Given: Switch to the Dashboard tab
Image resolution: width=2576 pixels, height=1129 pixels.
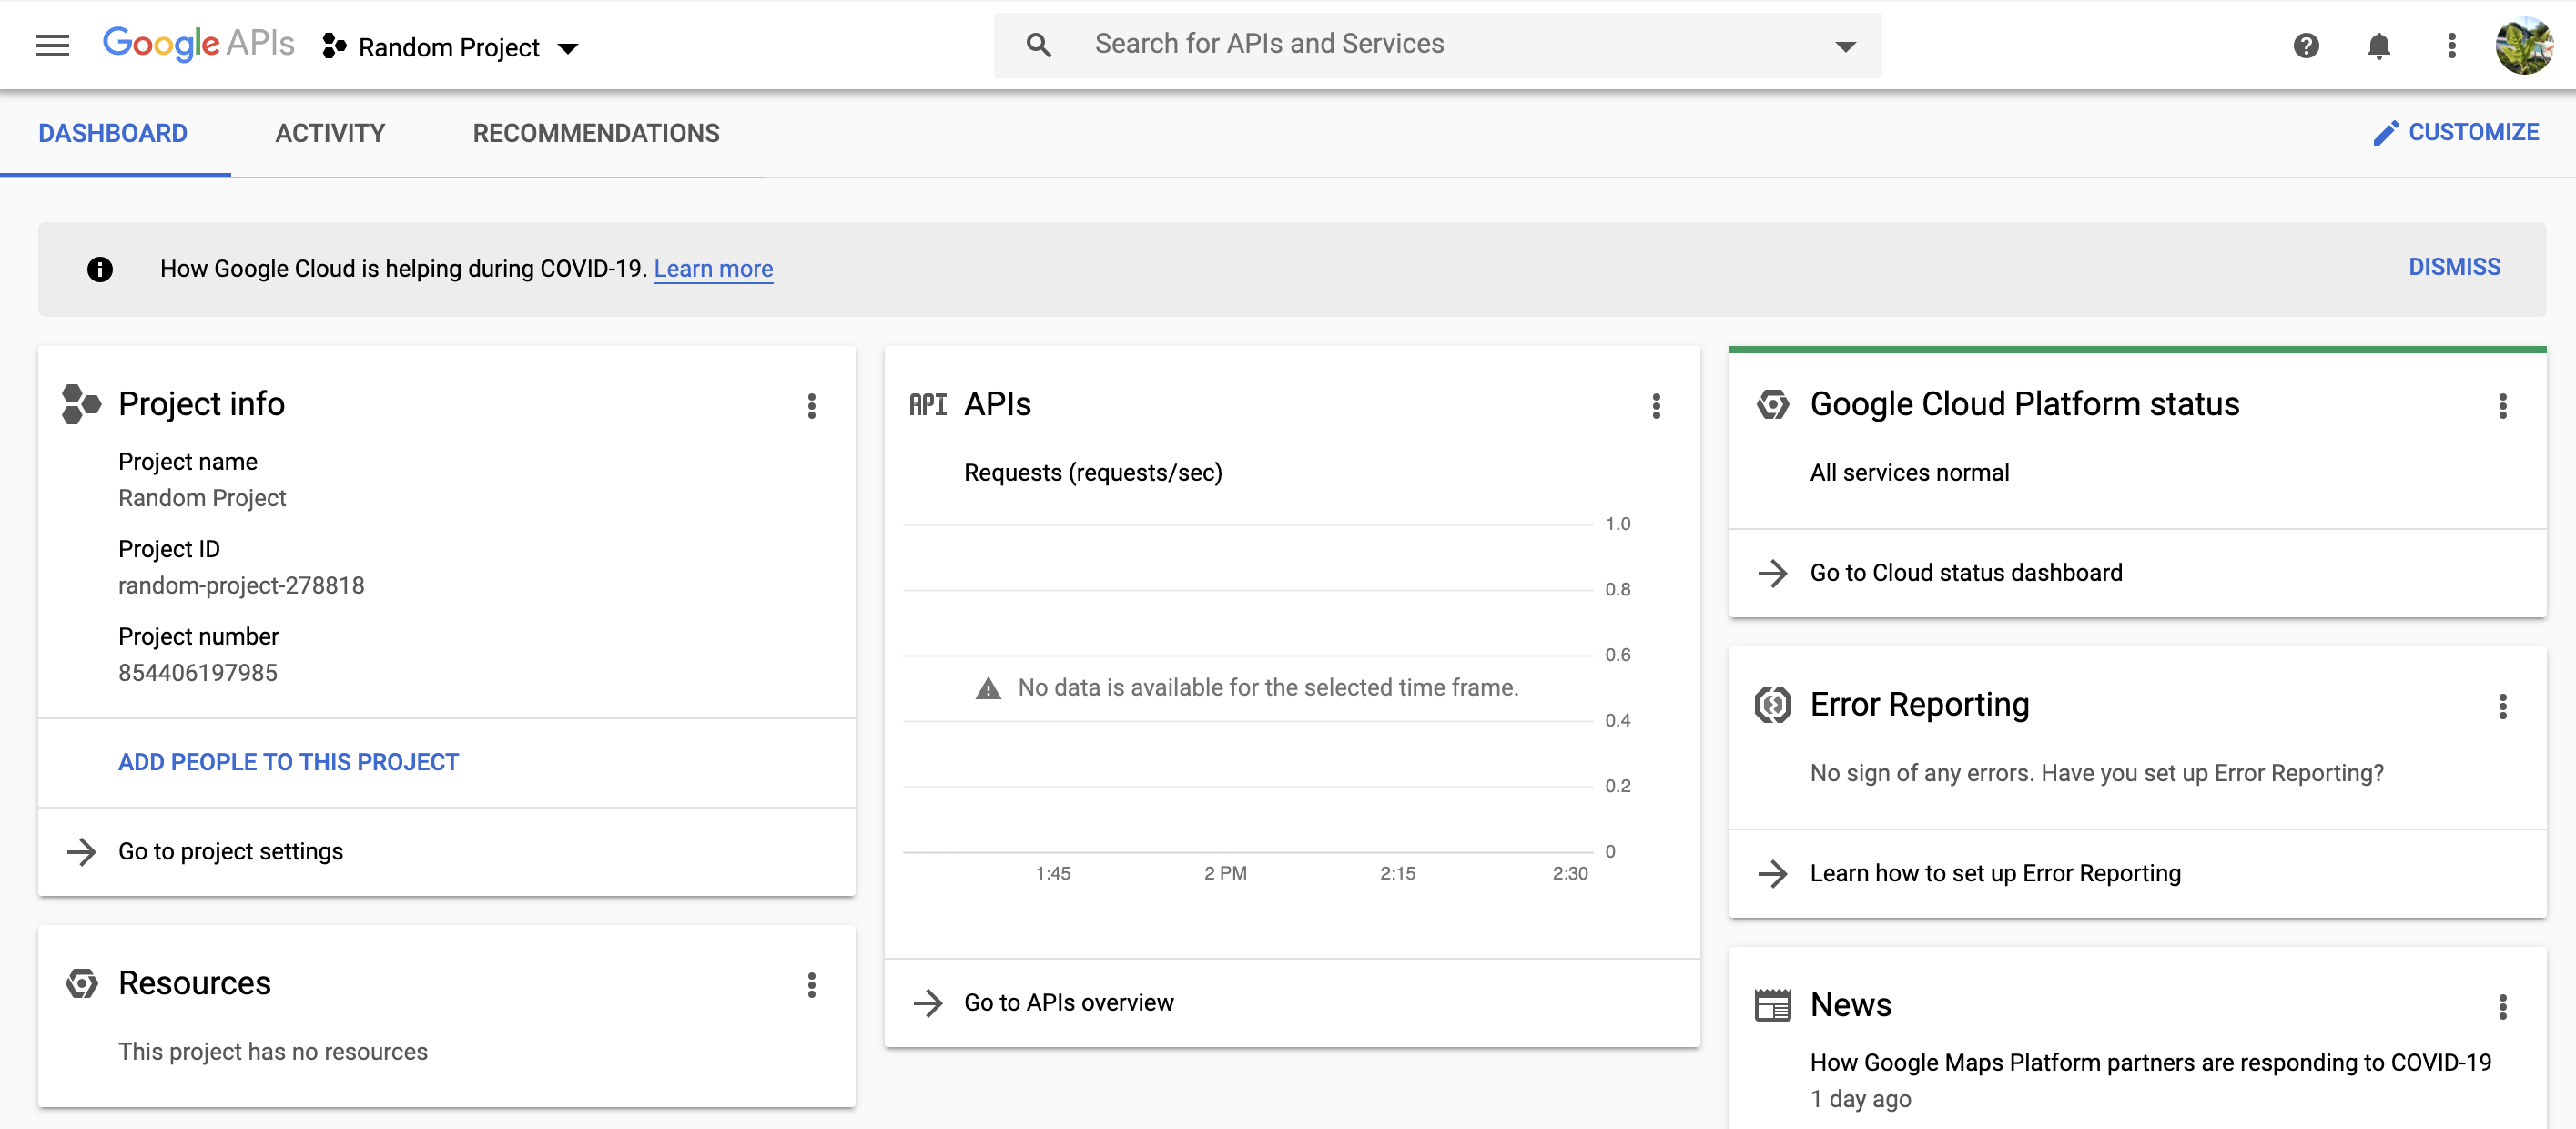Looking at the screenshot, I should click(x=113, y=133).
